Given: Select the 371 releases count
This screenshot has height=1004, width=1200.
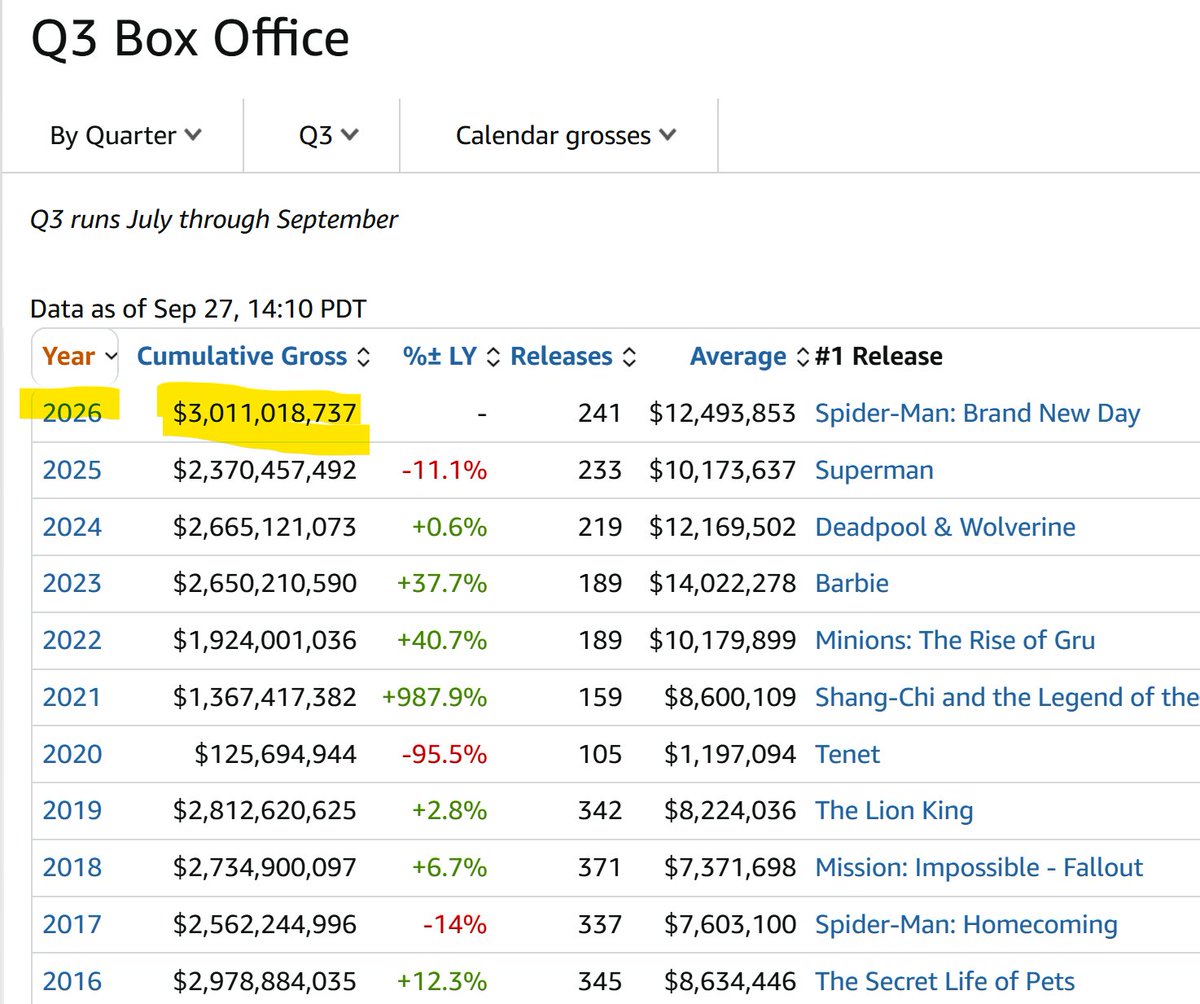Looking at the screenshot, I should [x=600, y=868].
